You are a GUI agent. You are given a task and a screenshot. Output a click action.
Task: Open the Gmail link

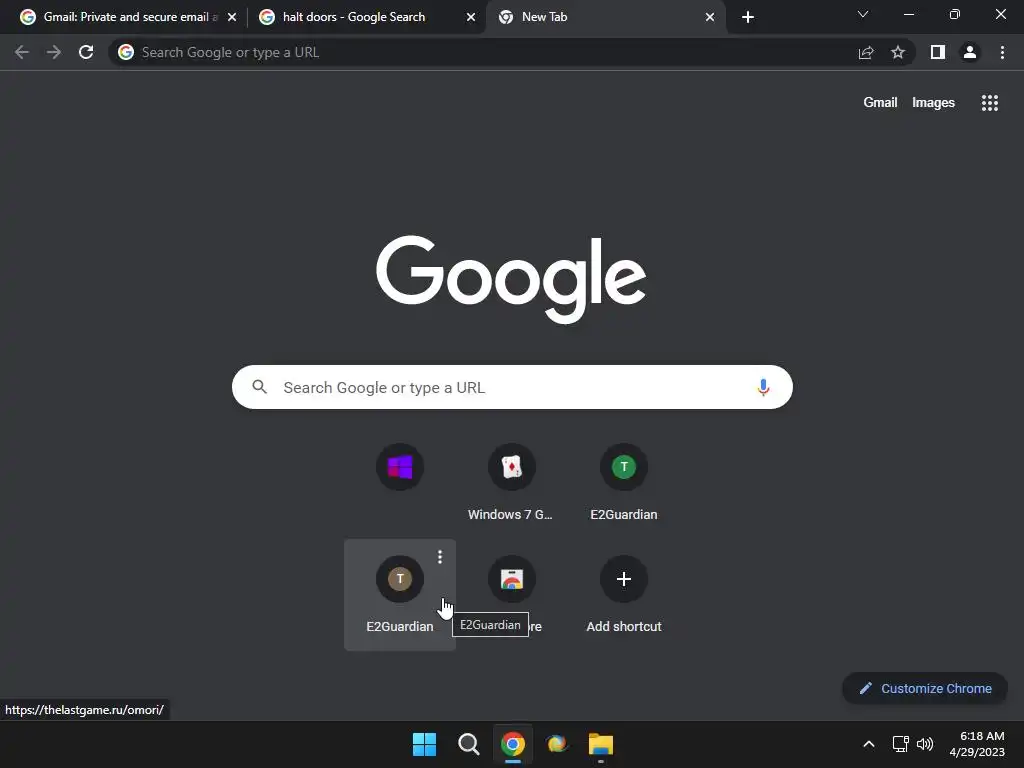[x=880, y=103]
